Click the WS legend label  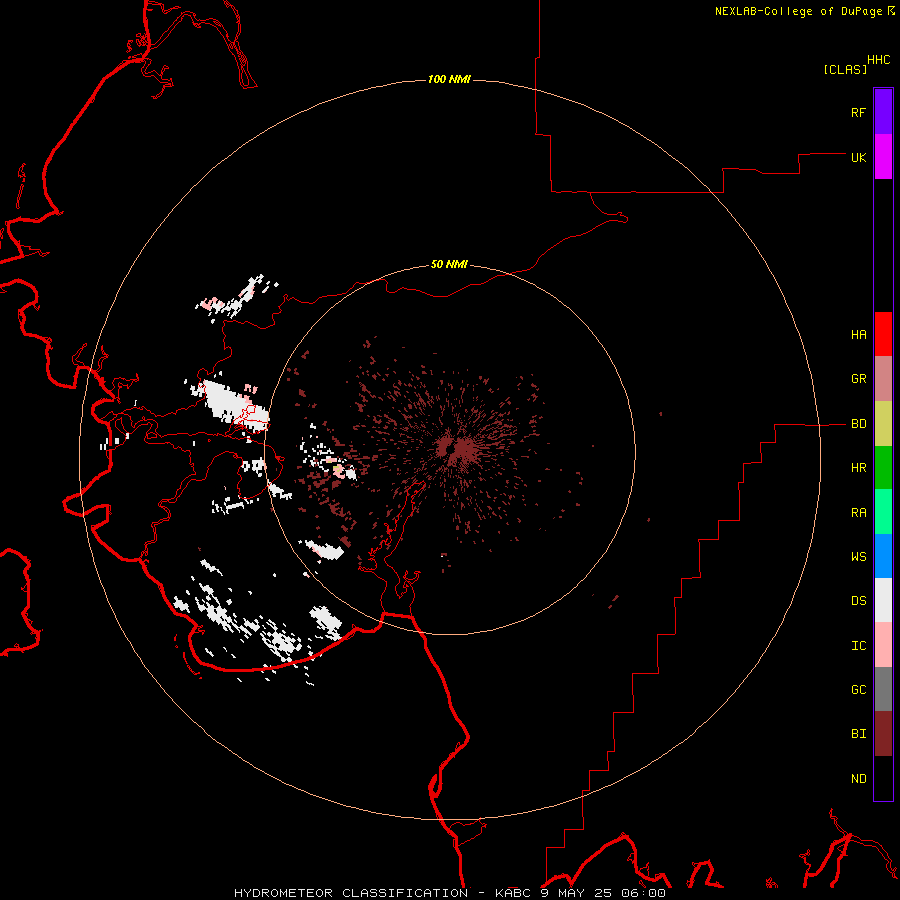point(858,557)
